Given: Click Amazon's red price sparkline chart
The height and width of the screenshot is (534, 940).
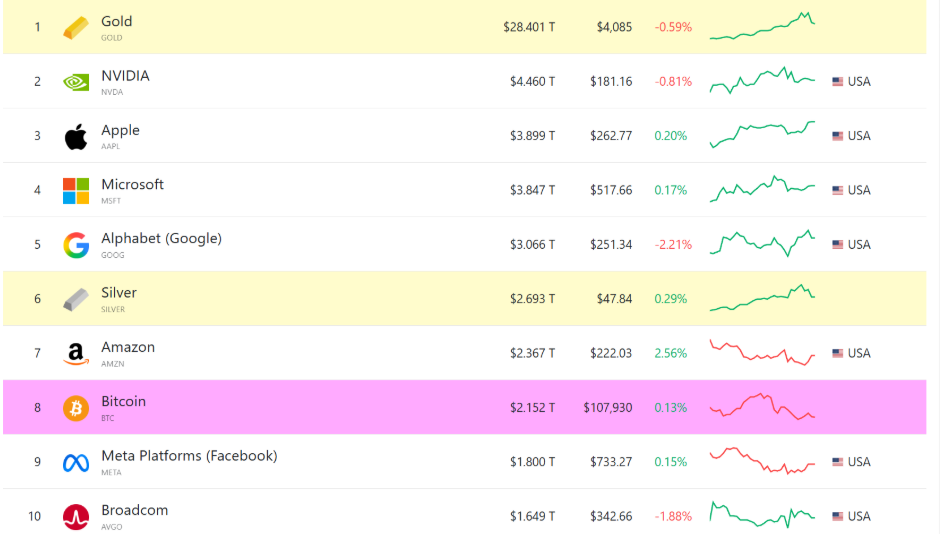Looking at the screenshot, I should click(x=762, y=353).
